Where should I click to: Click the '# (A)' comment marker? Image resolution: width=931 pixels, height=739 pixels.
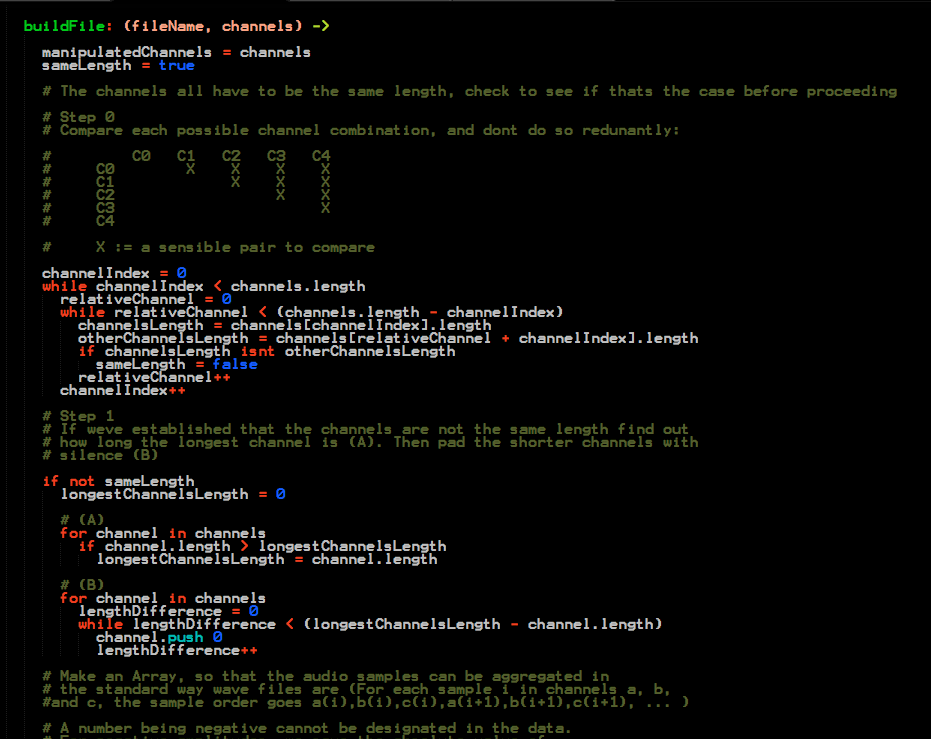(82, 520)
